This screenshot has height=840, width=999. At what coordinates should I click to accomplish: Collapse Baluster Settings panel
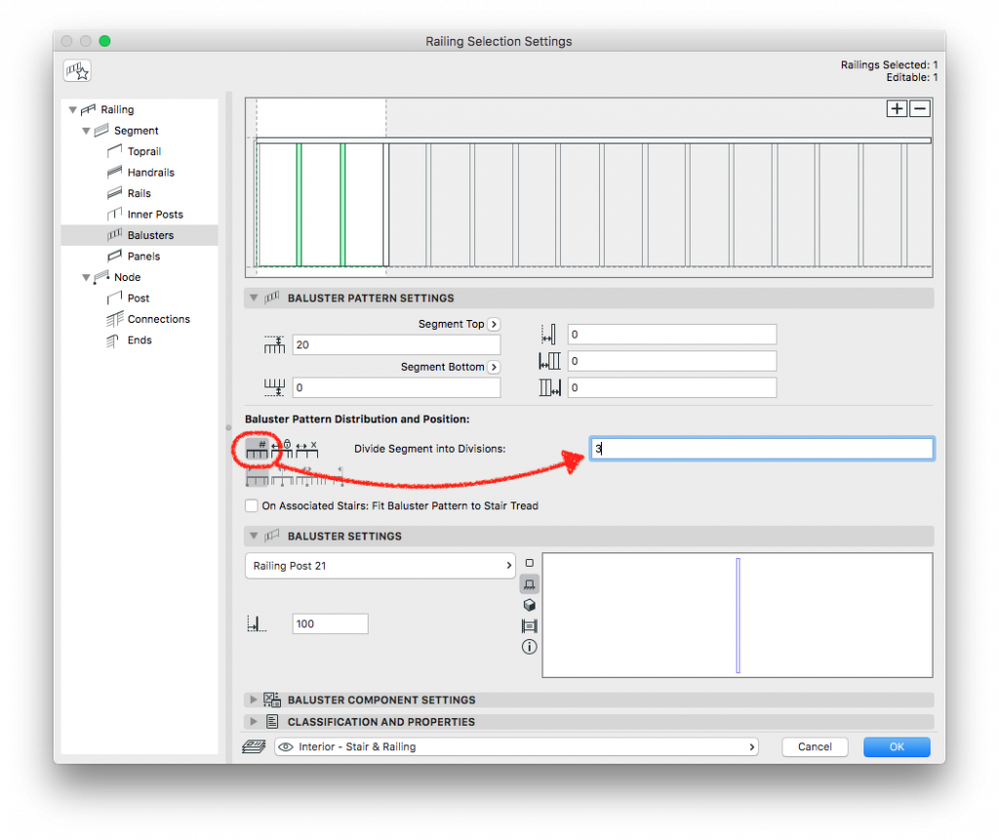tap(254, 536)
